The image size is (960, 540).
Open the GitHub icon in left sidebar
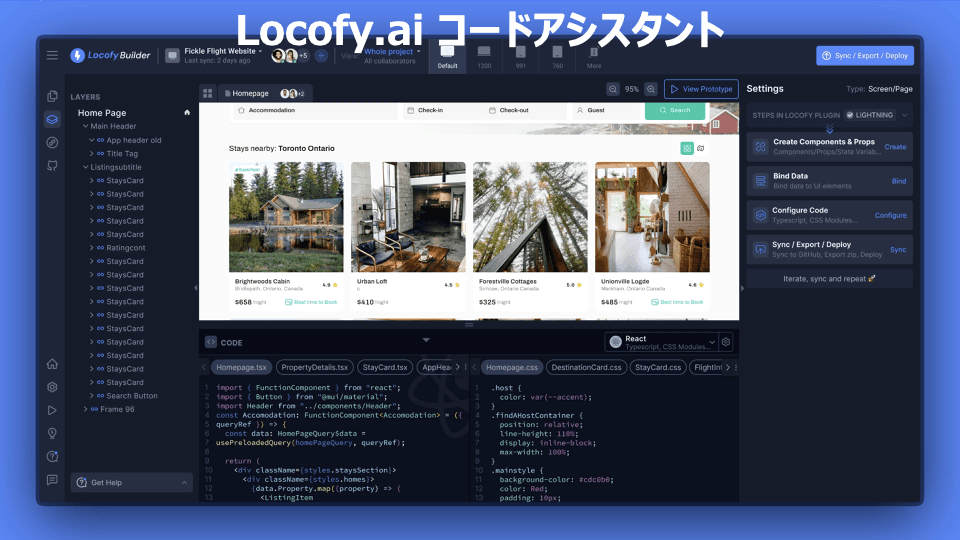click(52, 165)
